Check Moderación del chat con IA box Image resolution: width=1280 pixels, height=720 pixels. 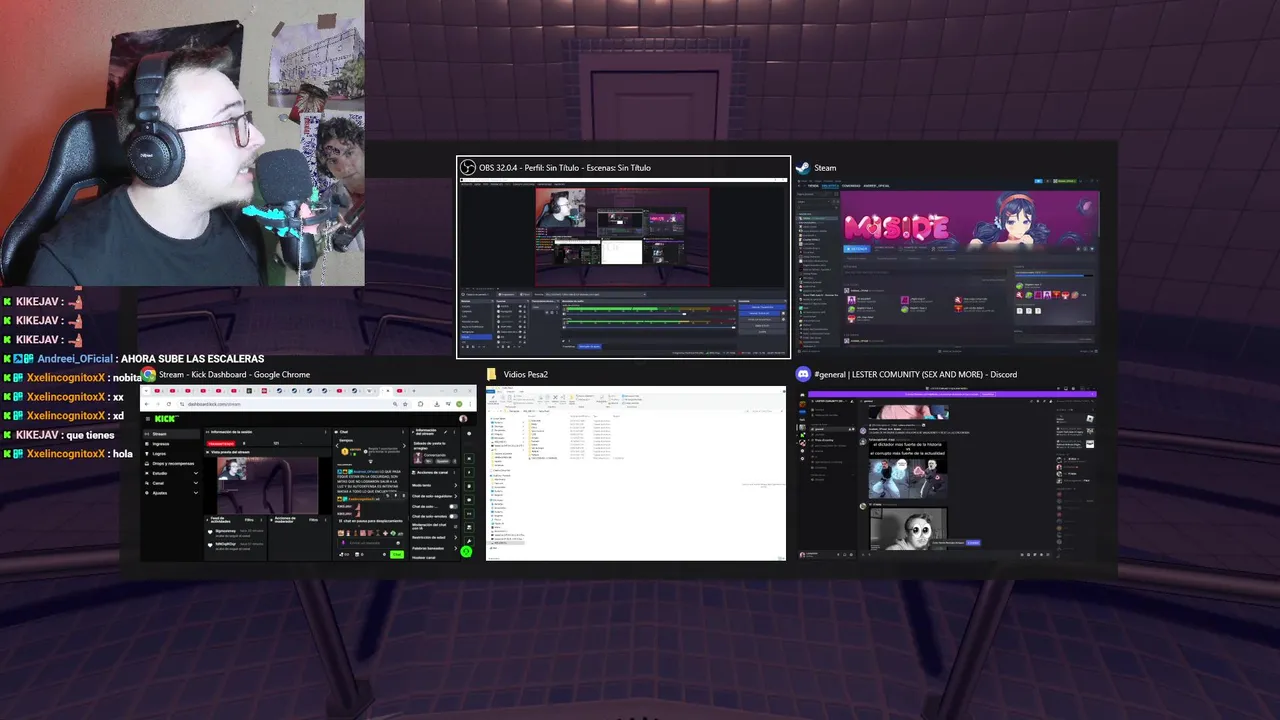click(x=455, y=527)
